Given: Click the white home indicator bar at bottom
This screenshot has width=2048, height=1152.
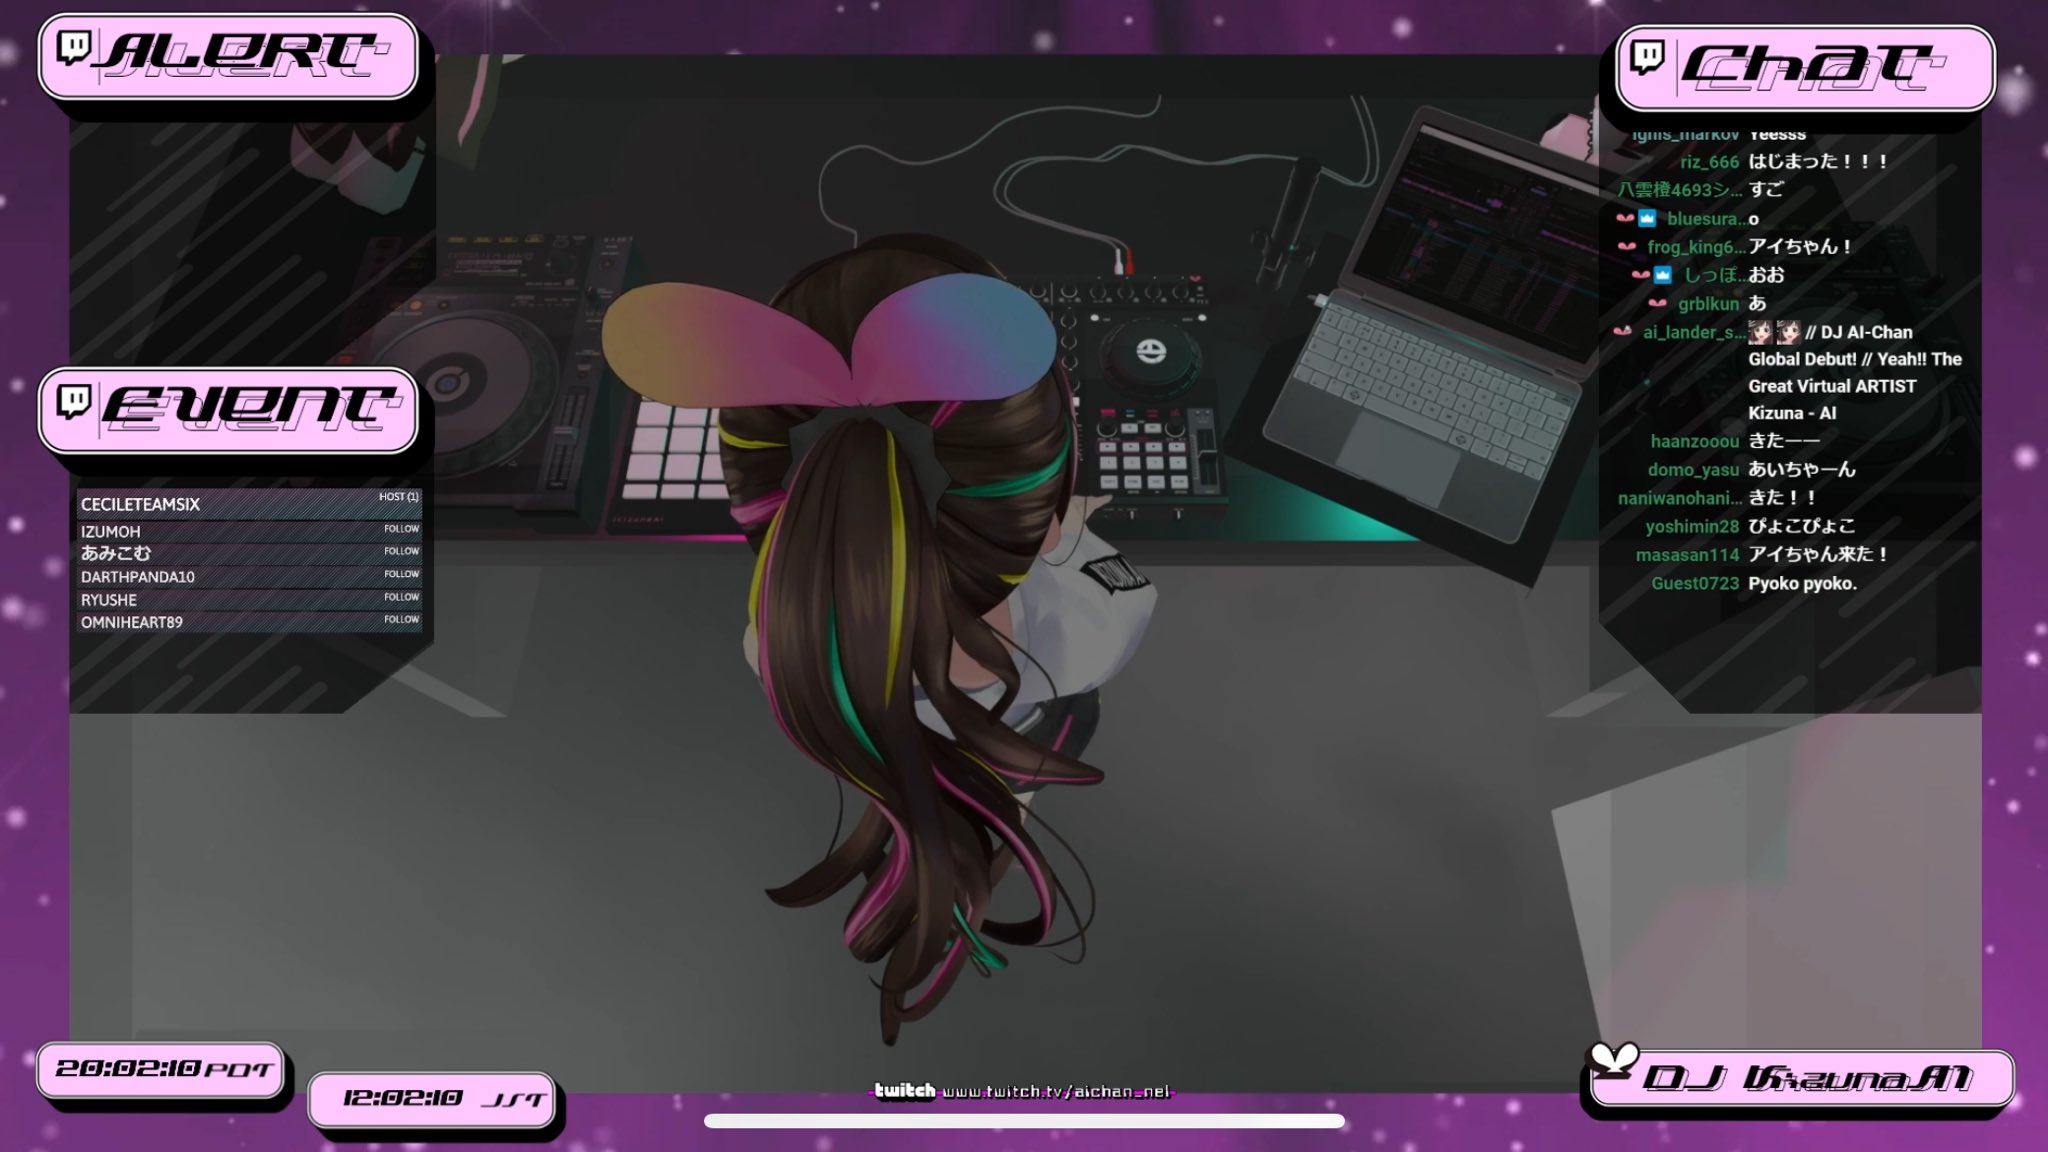Looking at the screenshot, I should click(1023, 1121).
